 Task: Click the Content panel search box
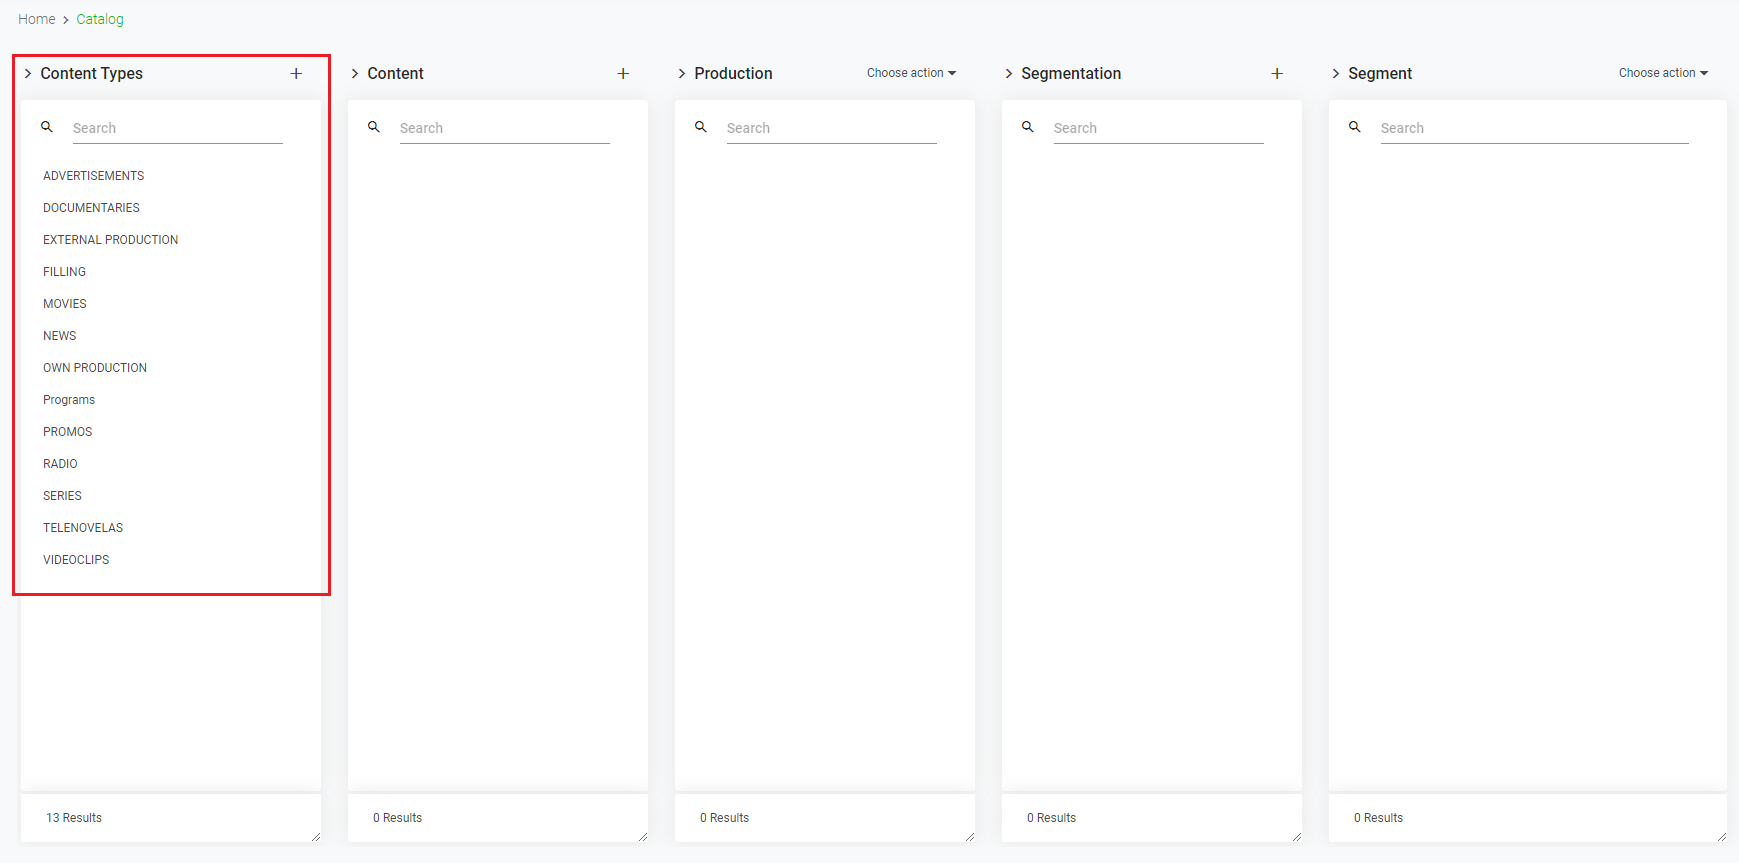coord(504,128)
